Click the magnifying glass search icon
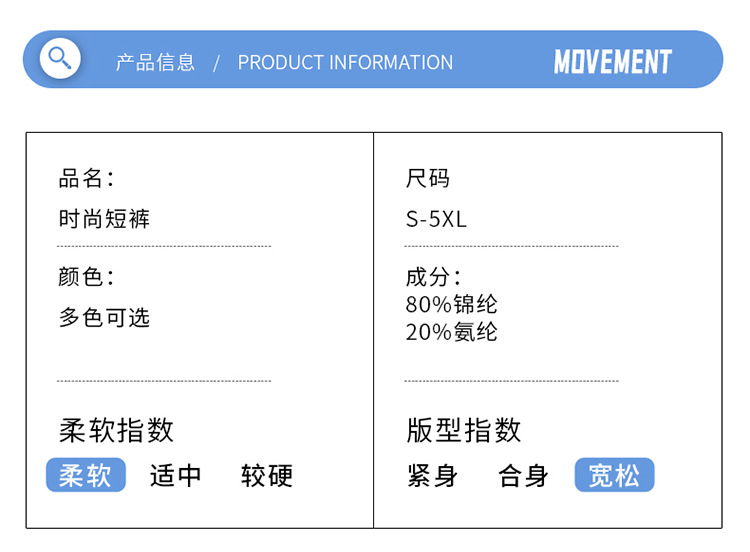The image size is (750, 552). (x=59, y=57)
